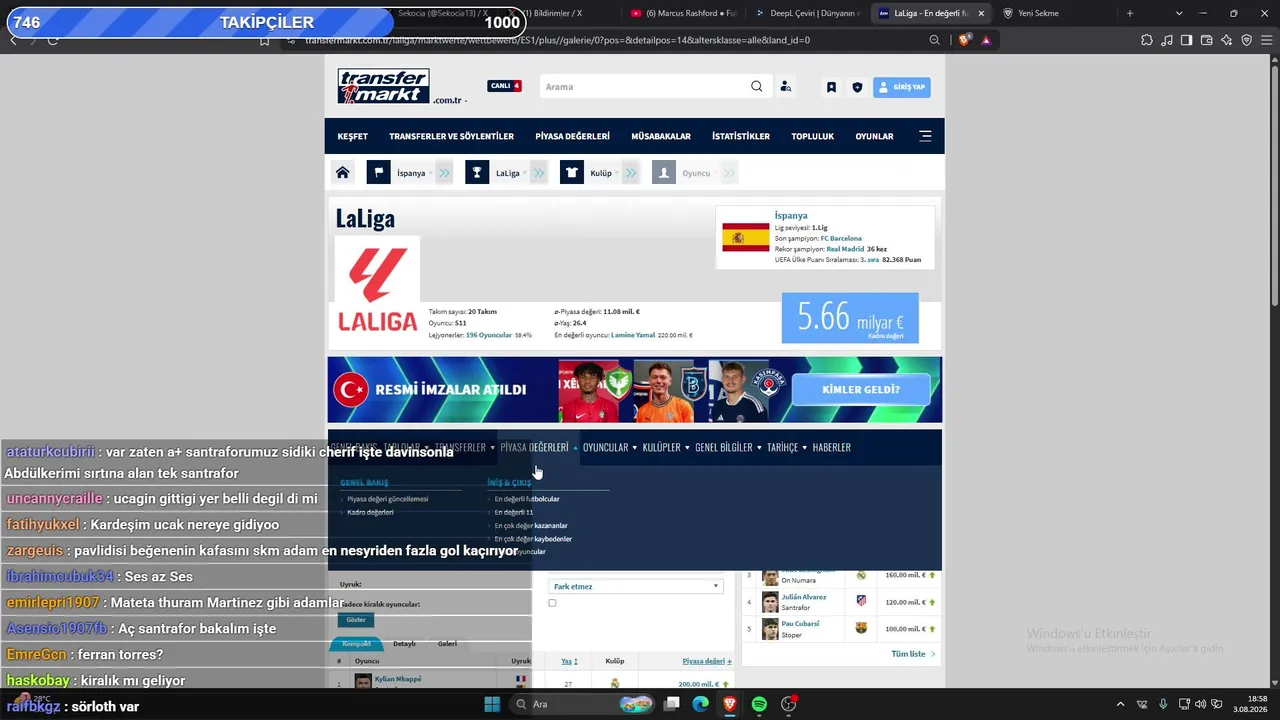
Task: Click the flag icon in breadcrumb
Action: [378, 173]
